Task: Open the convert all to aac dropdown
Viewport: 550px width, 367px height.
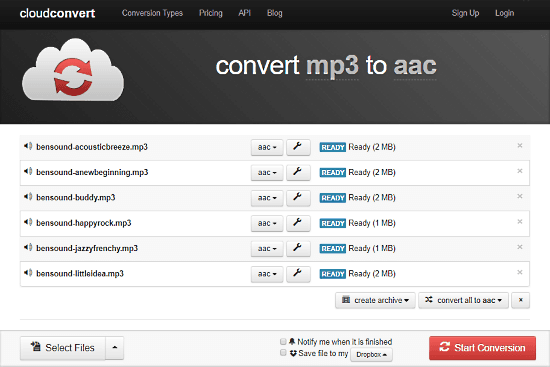Action: (x=463, y=300)
